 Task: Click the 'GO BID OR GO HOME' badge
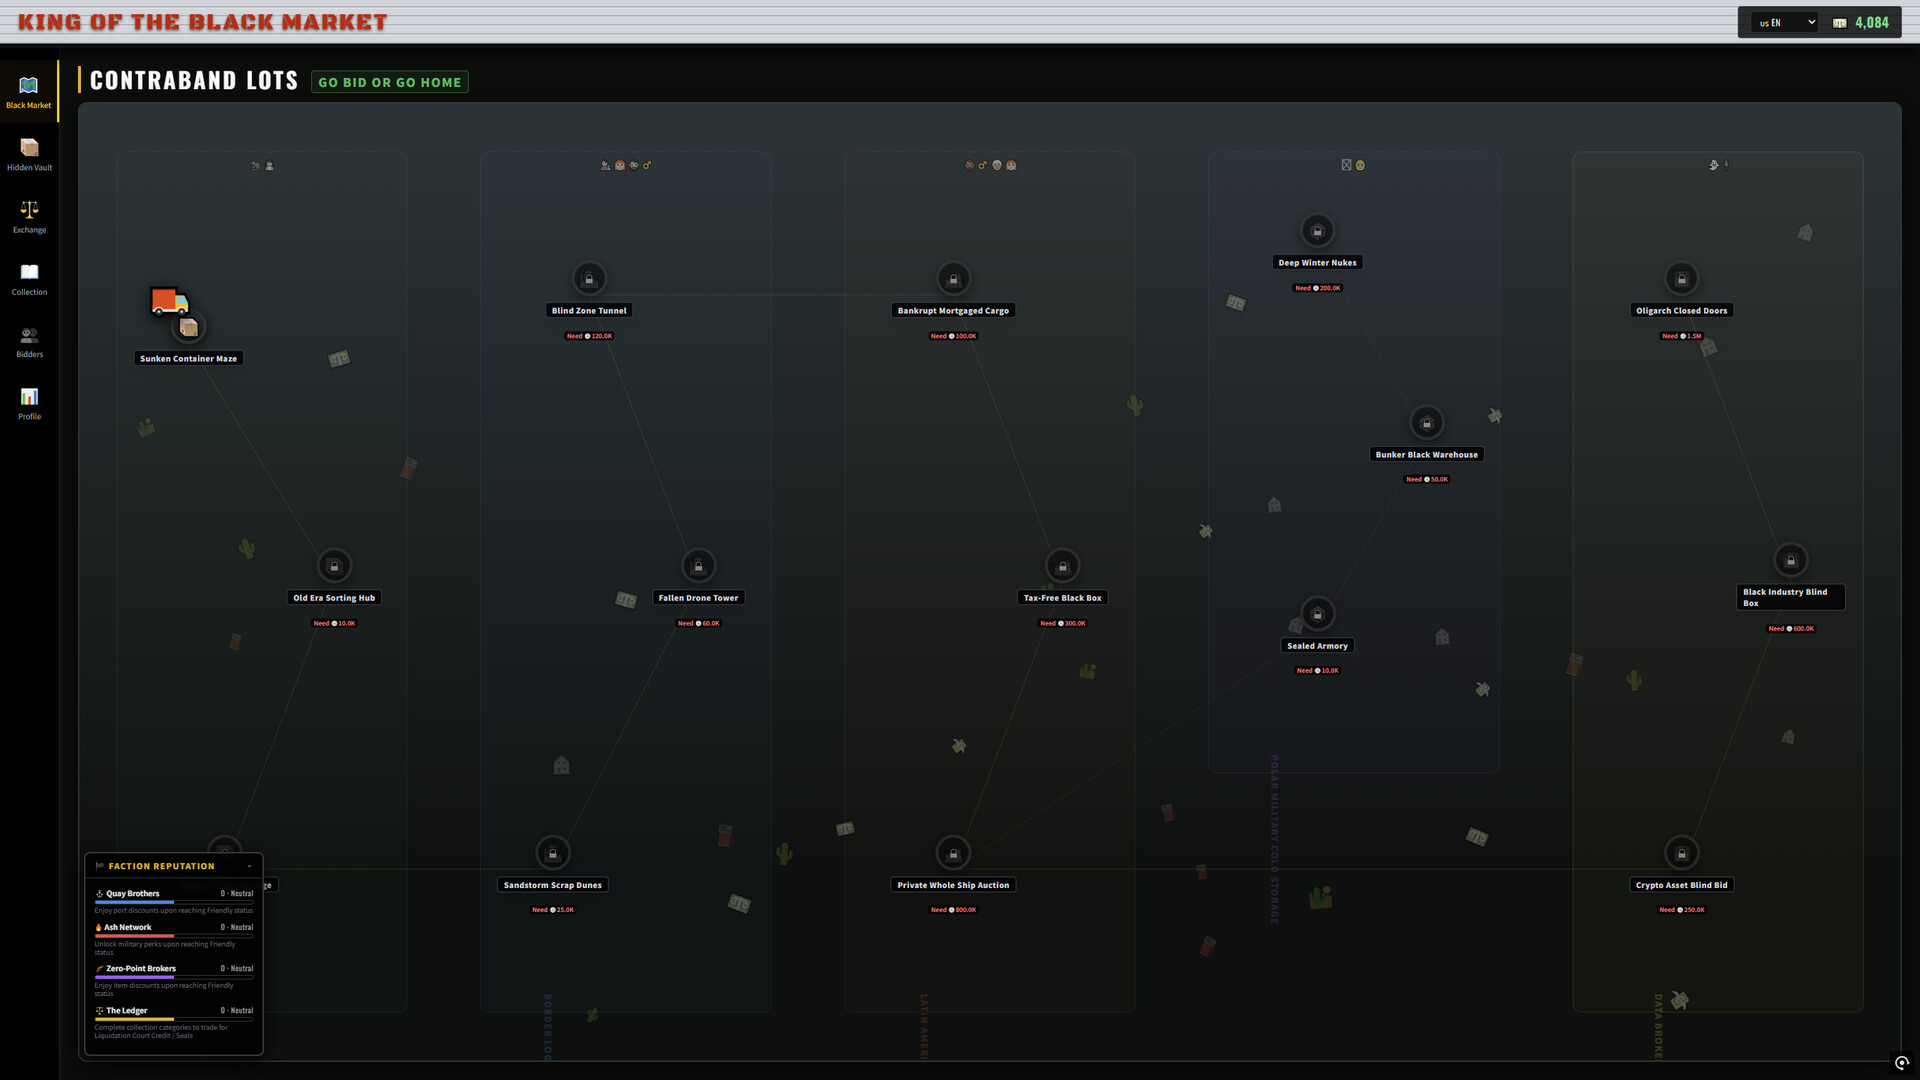tap(390, 82)
